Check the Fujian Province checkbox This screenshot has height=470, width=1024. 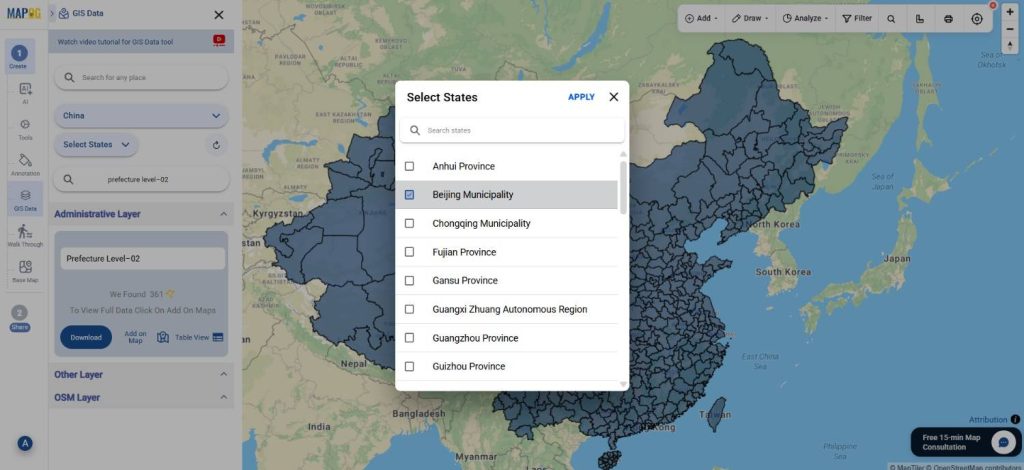tap(409, 252)
